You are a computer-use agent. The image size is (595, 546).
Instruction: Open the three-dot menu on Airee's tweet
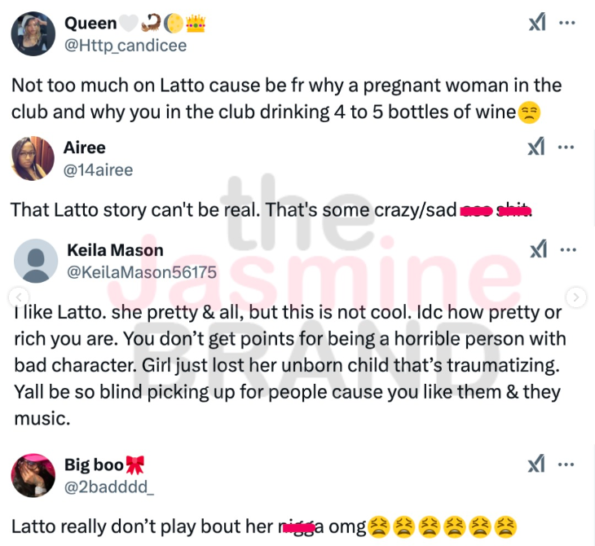pyautogui.click(x=566, y=147)
